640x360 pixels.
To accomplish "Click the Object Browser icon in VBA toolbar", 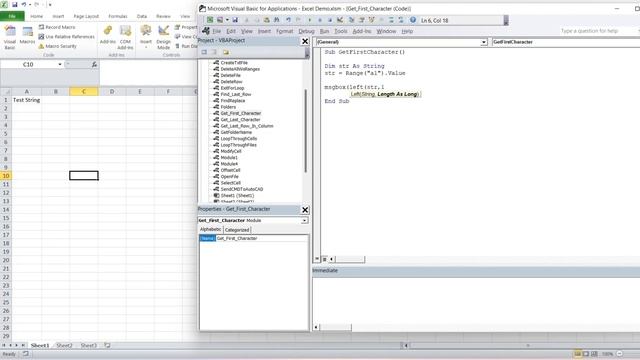I will point(371,20).
